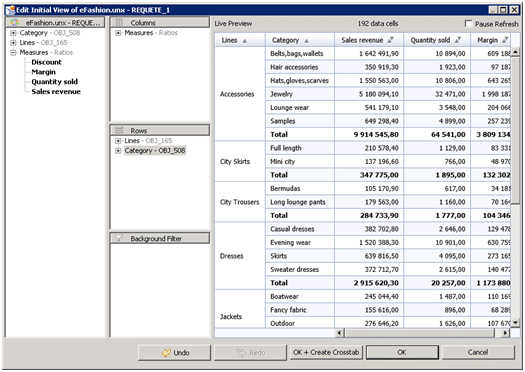Click sort icon on Margin header
This screenshot has width=525, height=372.
(x=505, y=40)
